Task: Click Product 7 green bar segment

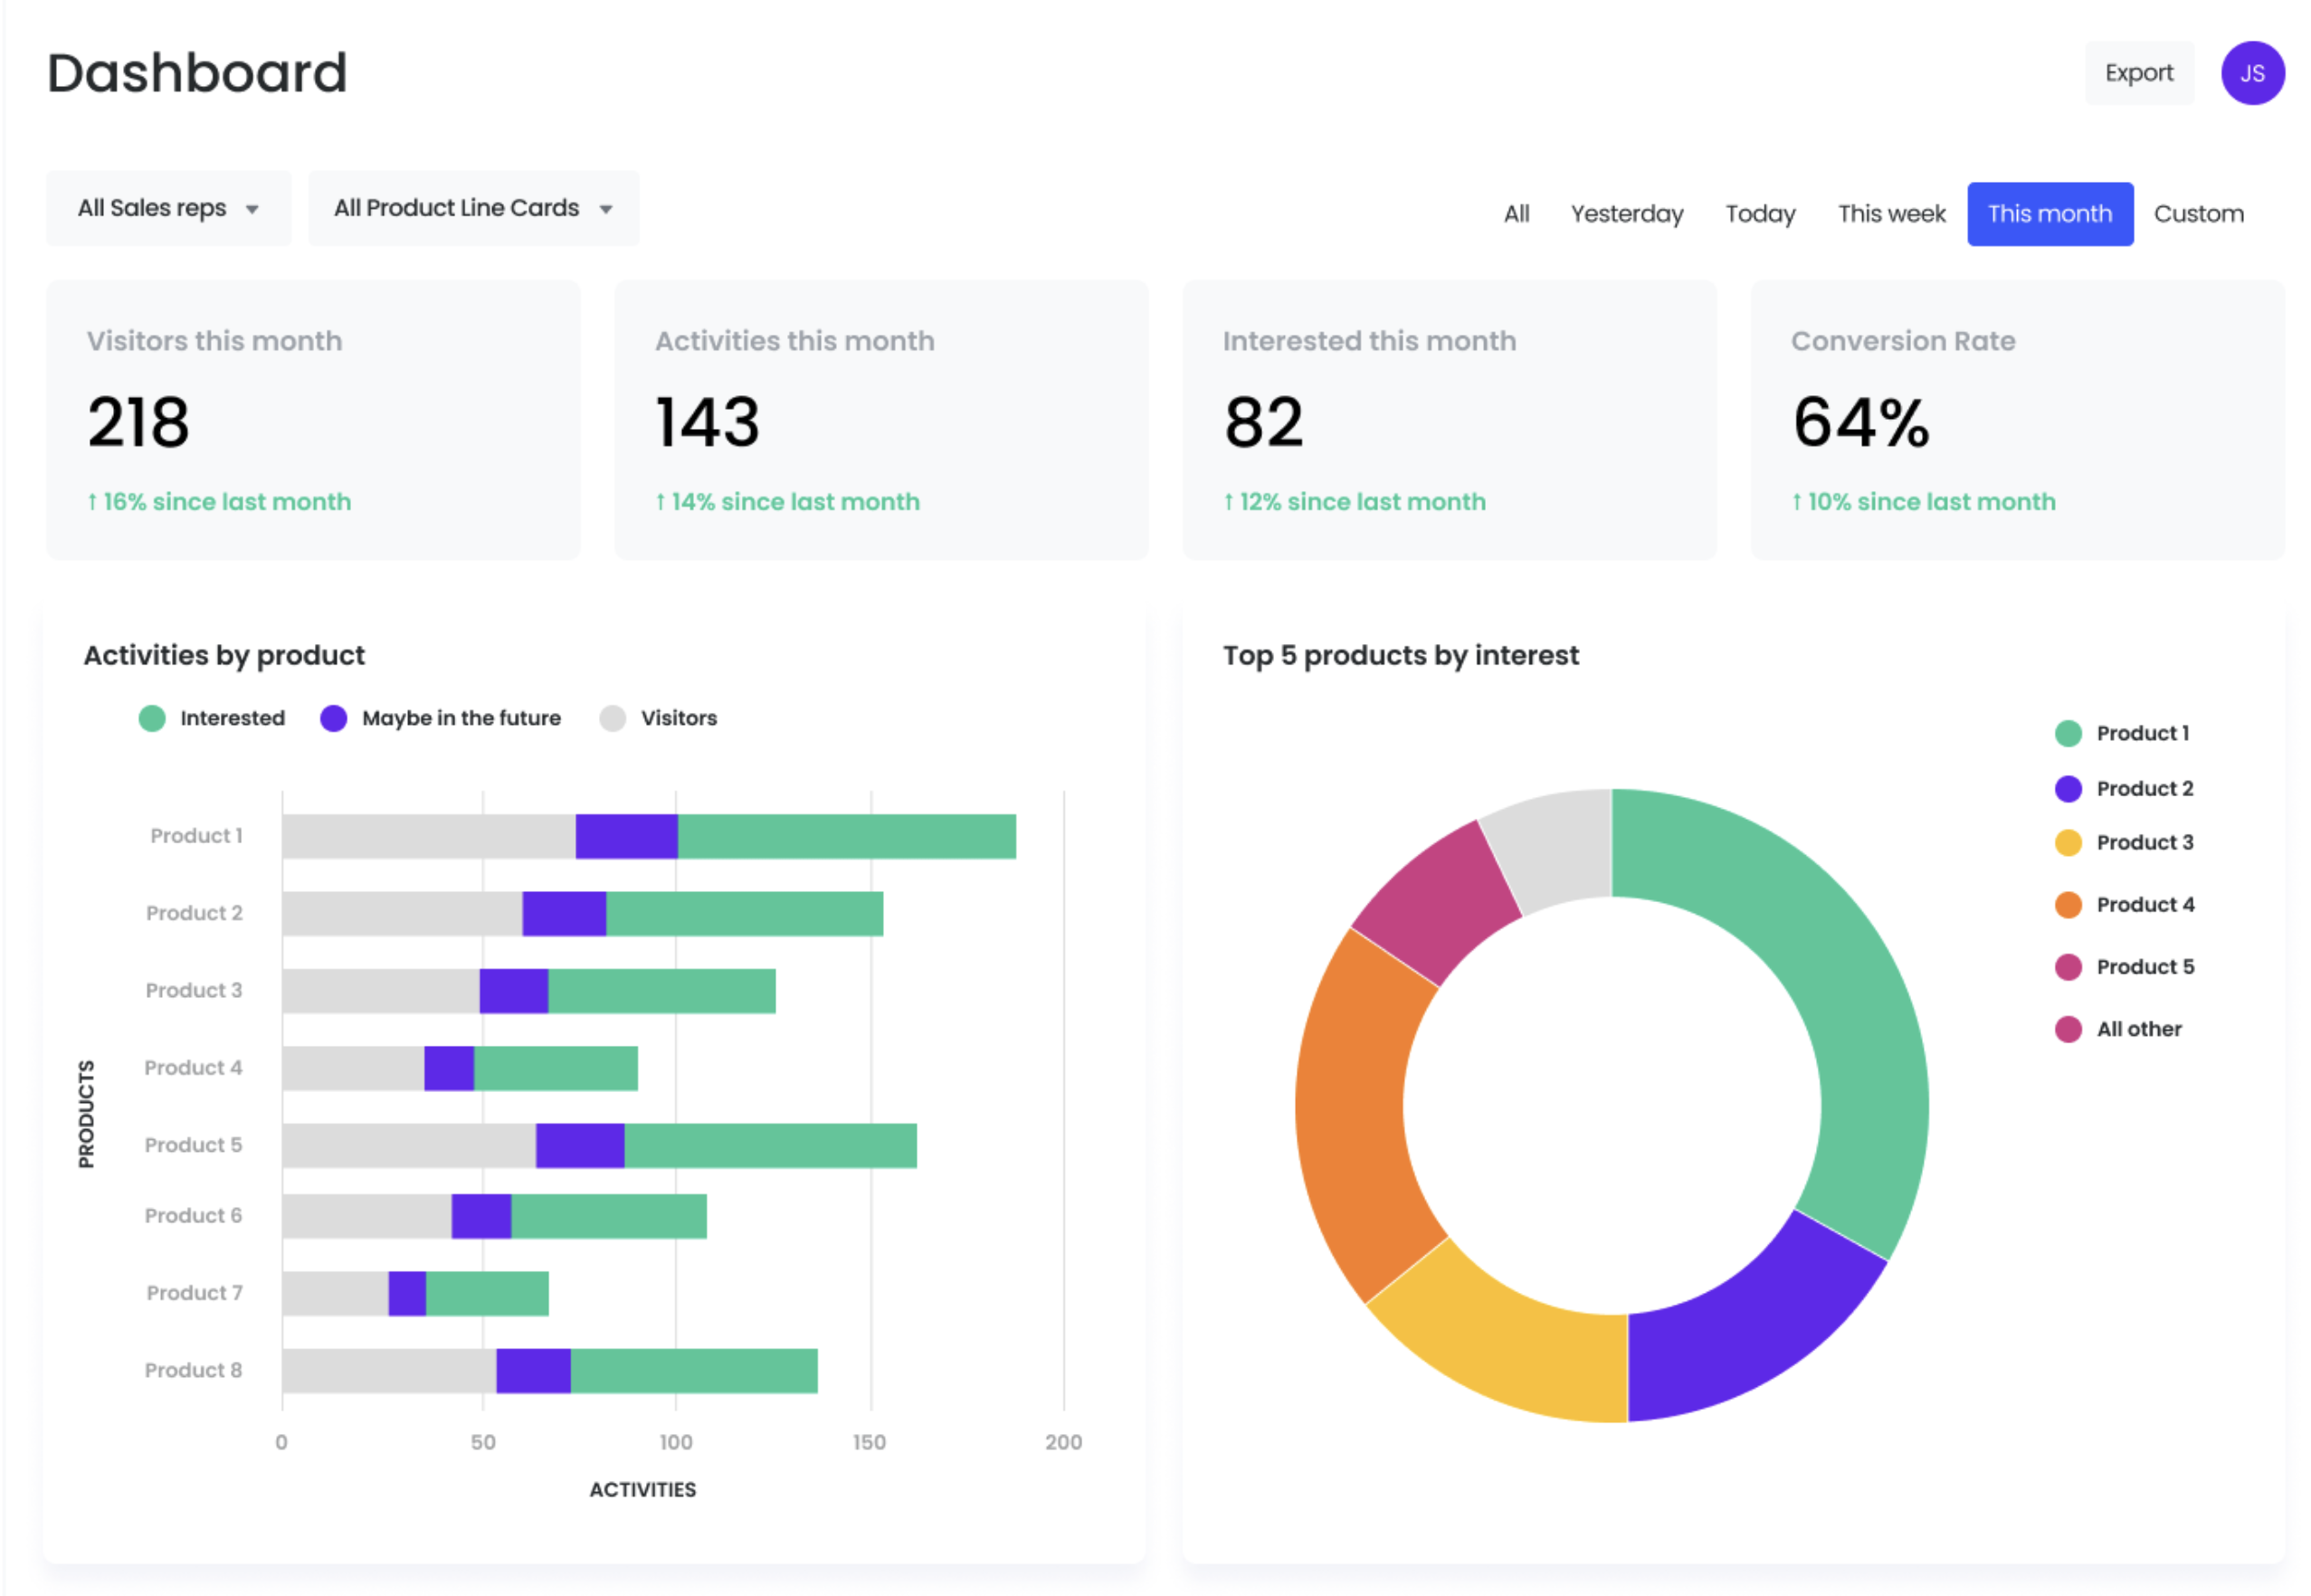Action: 487,1293
